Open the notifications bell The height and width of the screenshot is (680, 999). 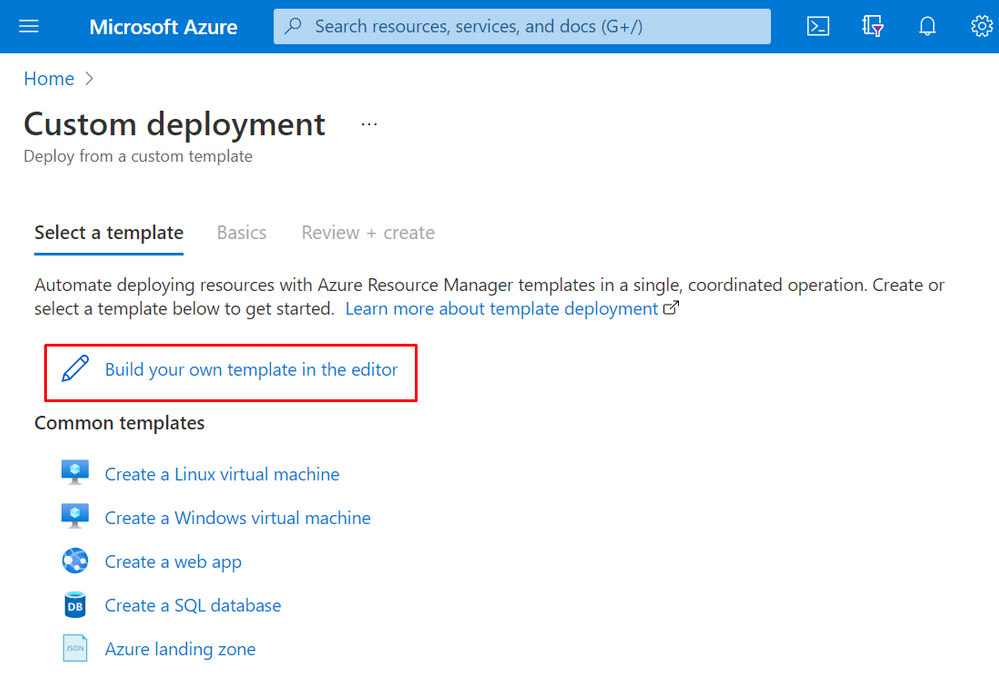tap(928, 26)
